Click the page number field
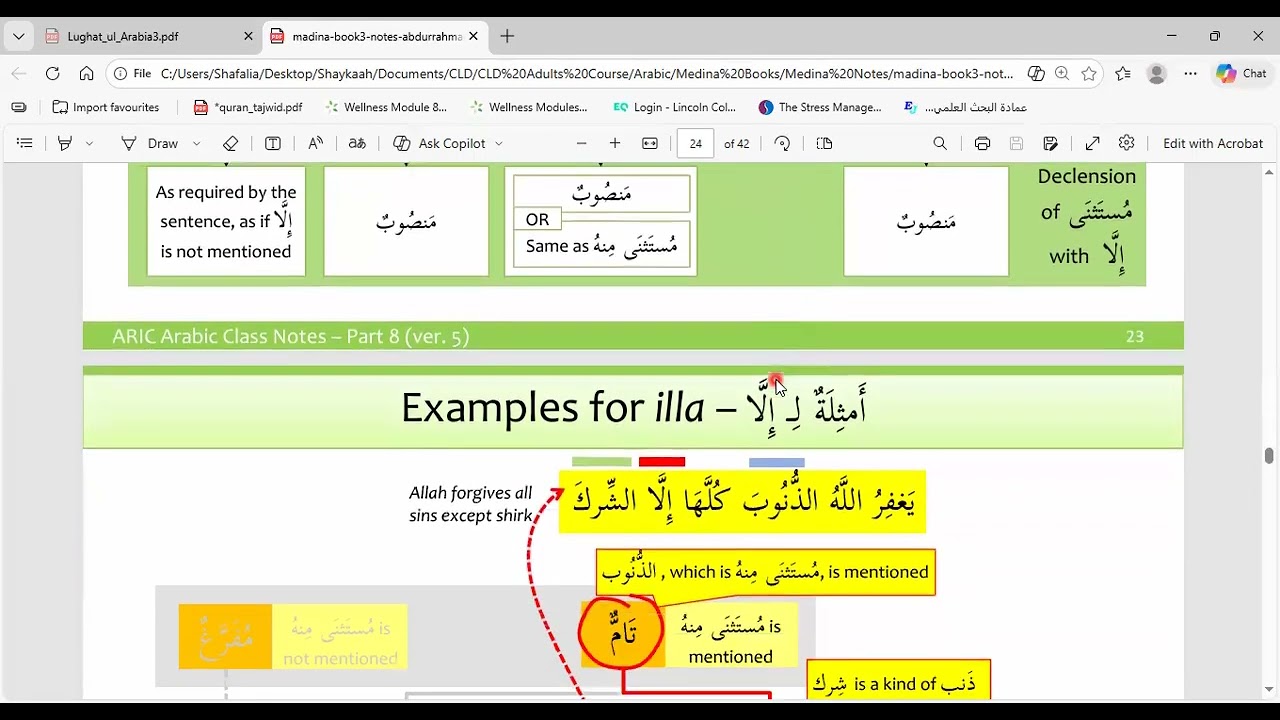 coord(695,143)
